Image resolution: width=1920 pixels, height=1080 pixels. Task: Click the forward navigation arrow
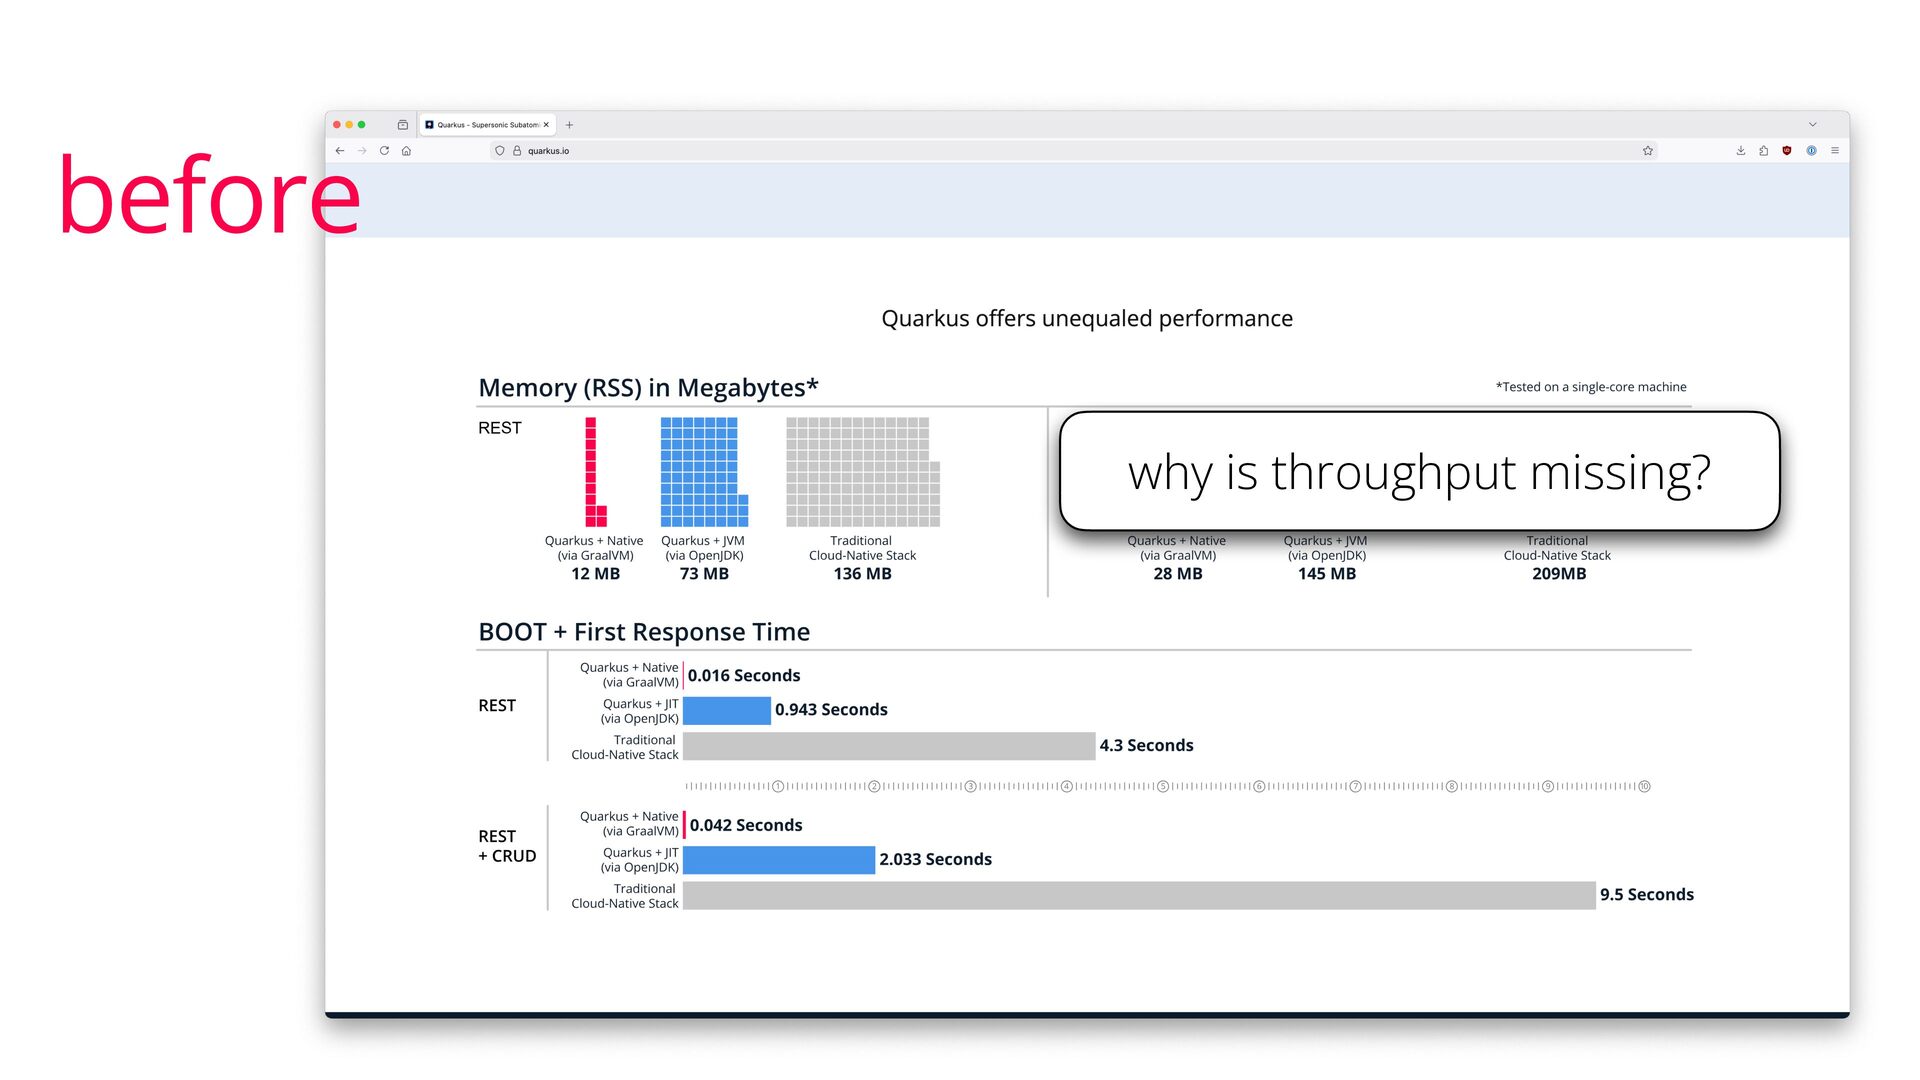point(362,151)
